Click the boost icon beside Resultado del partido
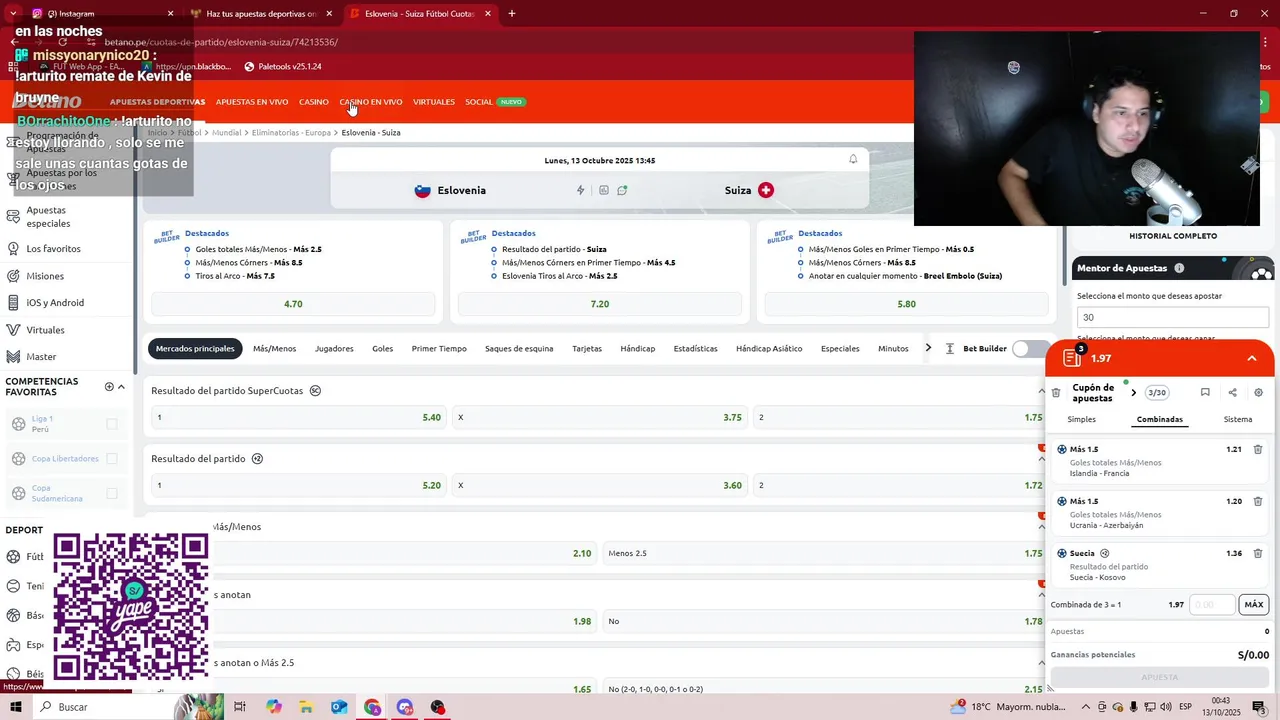Screen dimensions: 1280x720 (x=257, y=459)
